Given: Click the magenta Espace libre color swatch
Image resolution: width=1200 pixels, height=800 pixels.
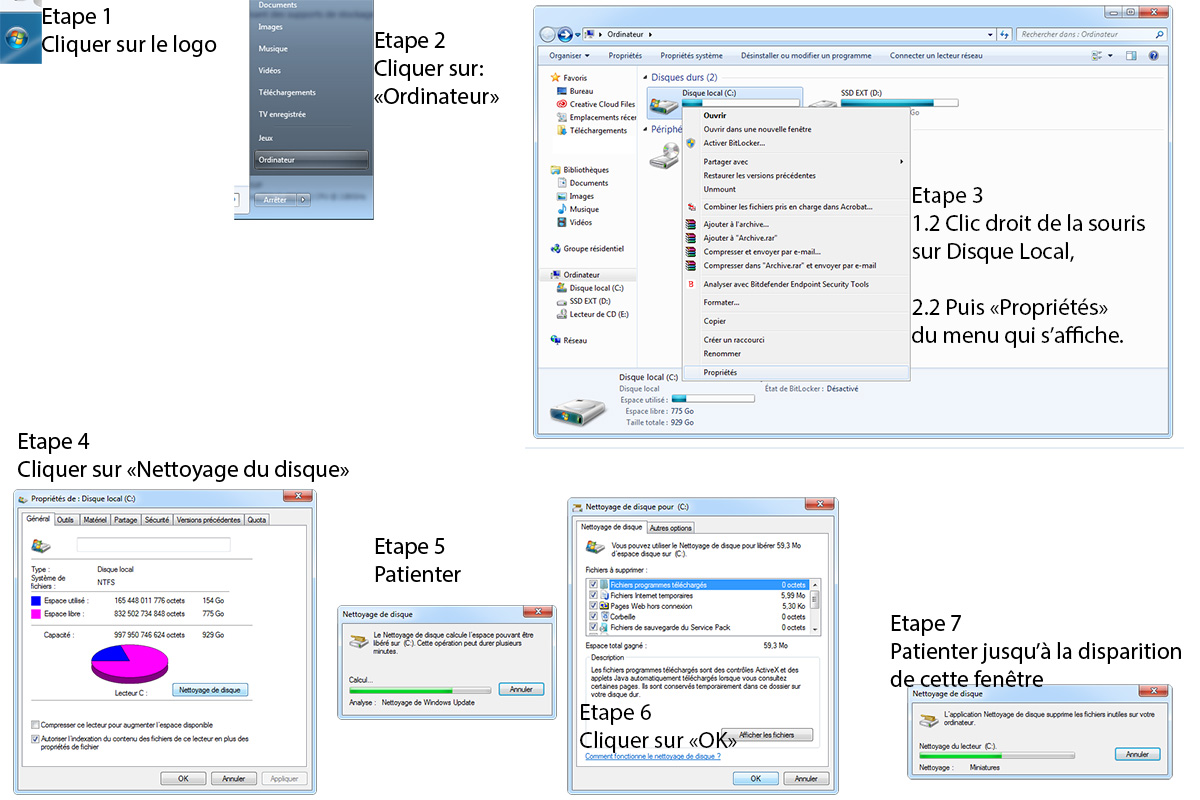Looking at the screenshot, I should tap(36, 613).
